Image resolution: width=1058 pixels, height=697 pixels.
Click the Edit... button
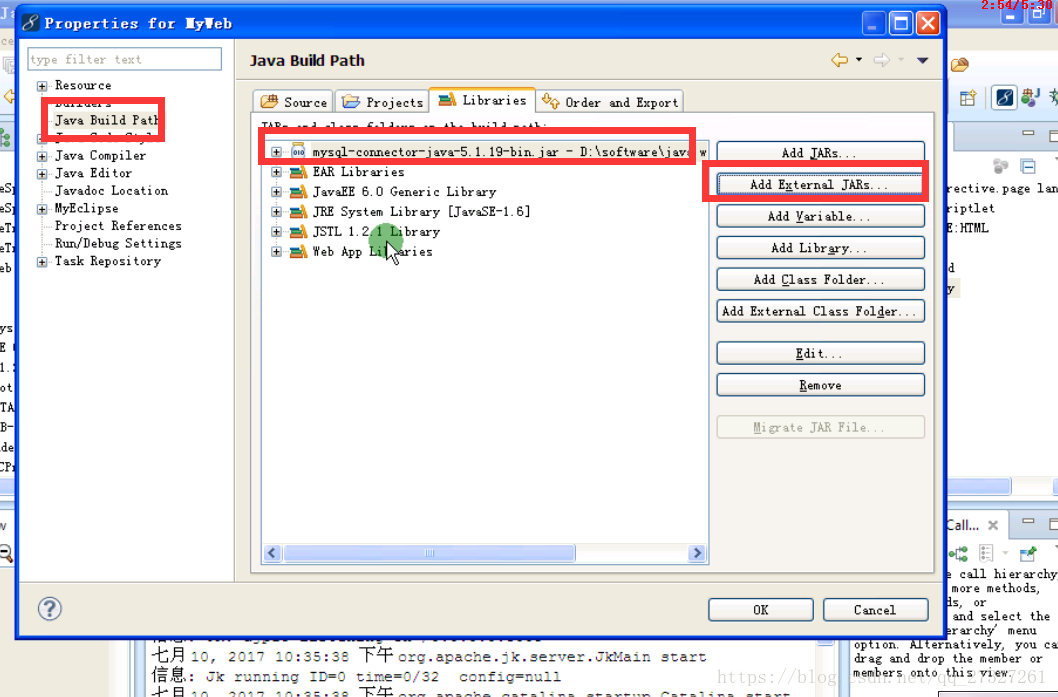[820, 353]
